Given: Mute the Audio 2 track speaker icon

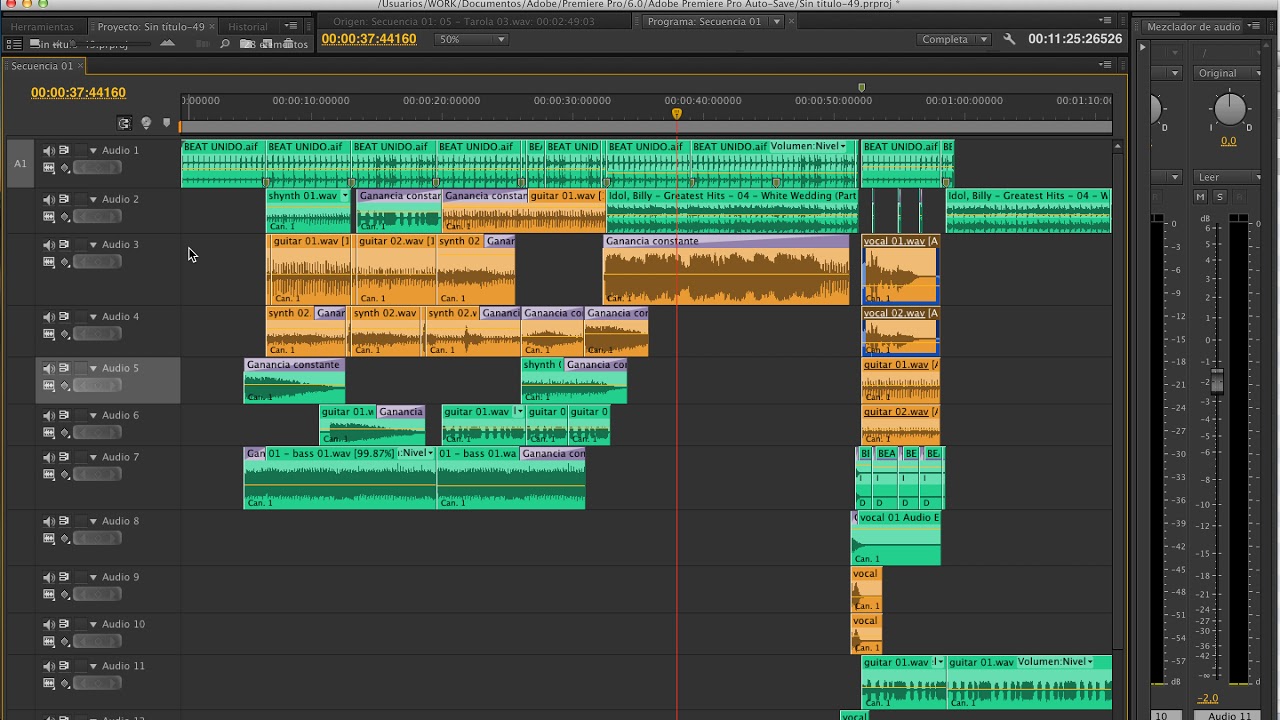Looking at the screenshot, I should 48,200.
